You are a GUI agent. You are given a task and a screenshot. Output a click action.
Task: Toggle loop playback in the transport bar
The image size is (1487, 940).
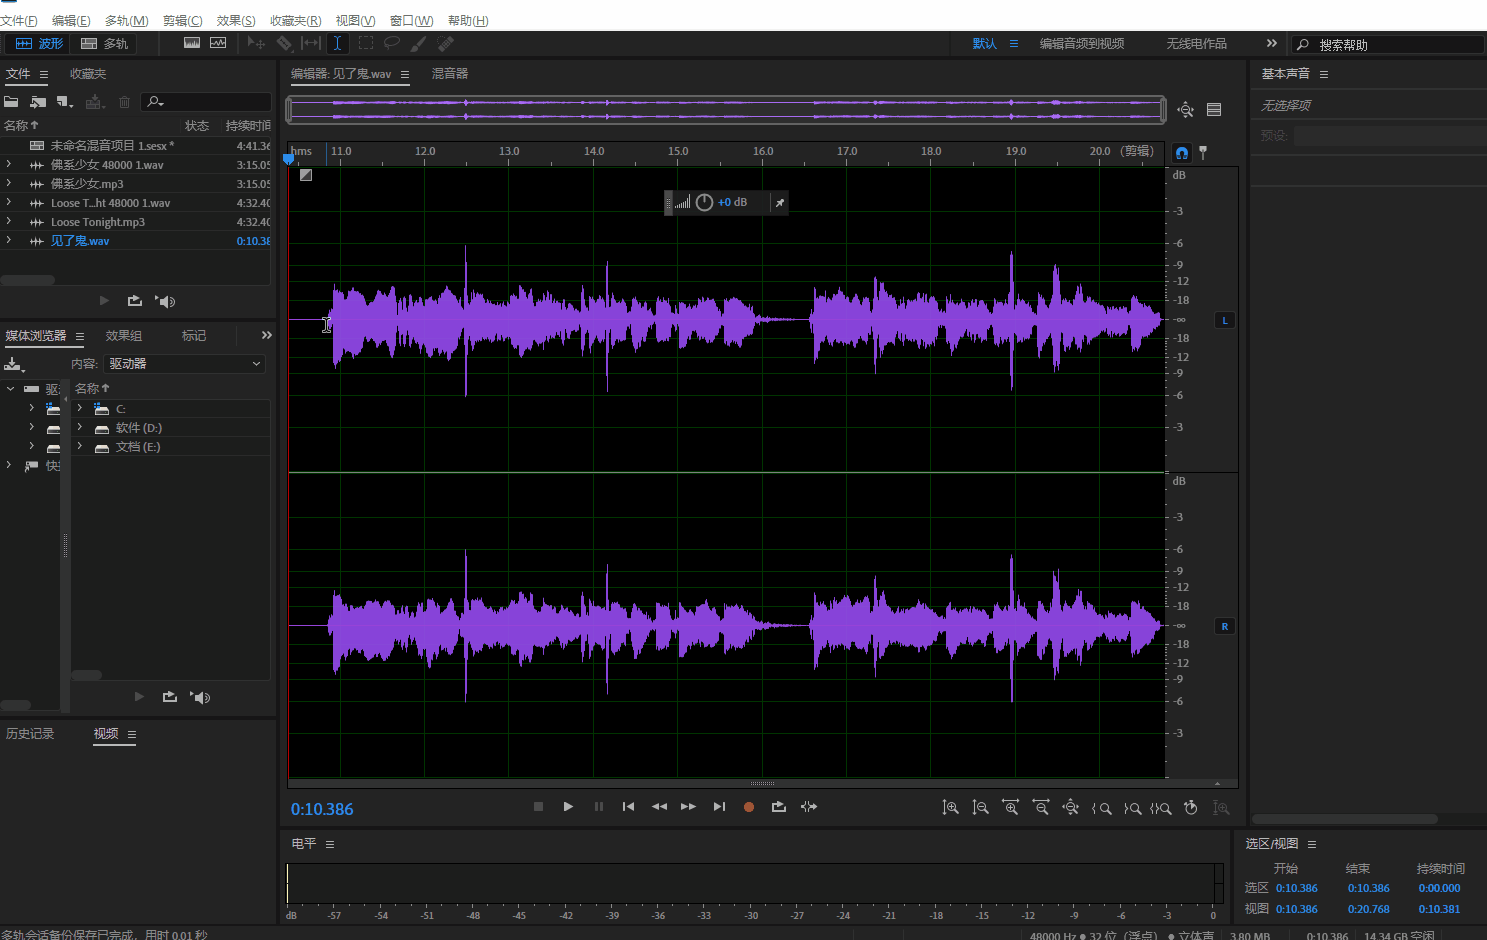(779, 807)
